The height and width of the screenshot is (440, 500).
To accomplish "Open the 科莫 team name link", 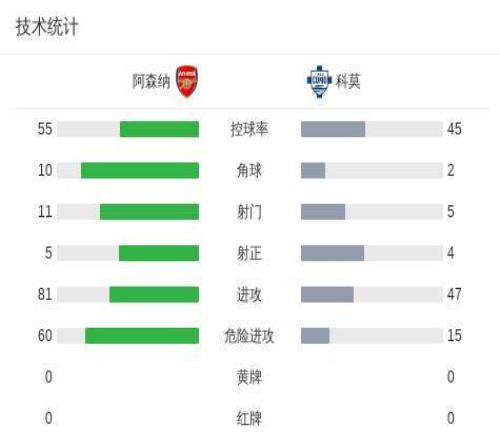I will pyautogui.click(x=348, y=81).
